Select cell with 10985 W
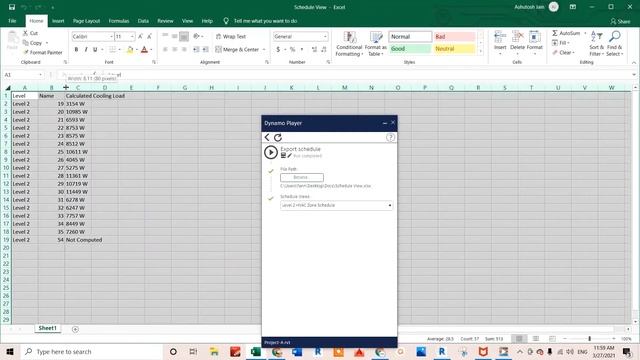Viewport: 640px width, 360px height. (78, 112)
